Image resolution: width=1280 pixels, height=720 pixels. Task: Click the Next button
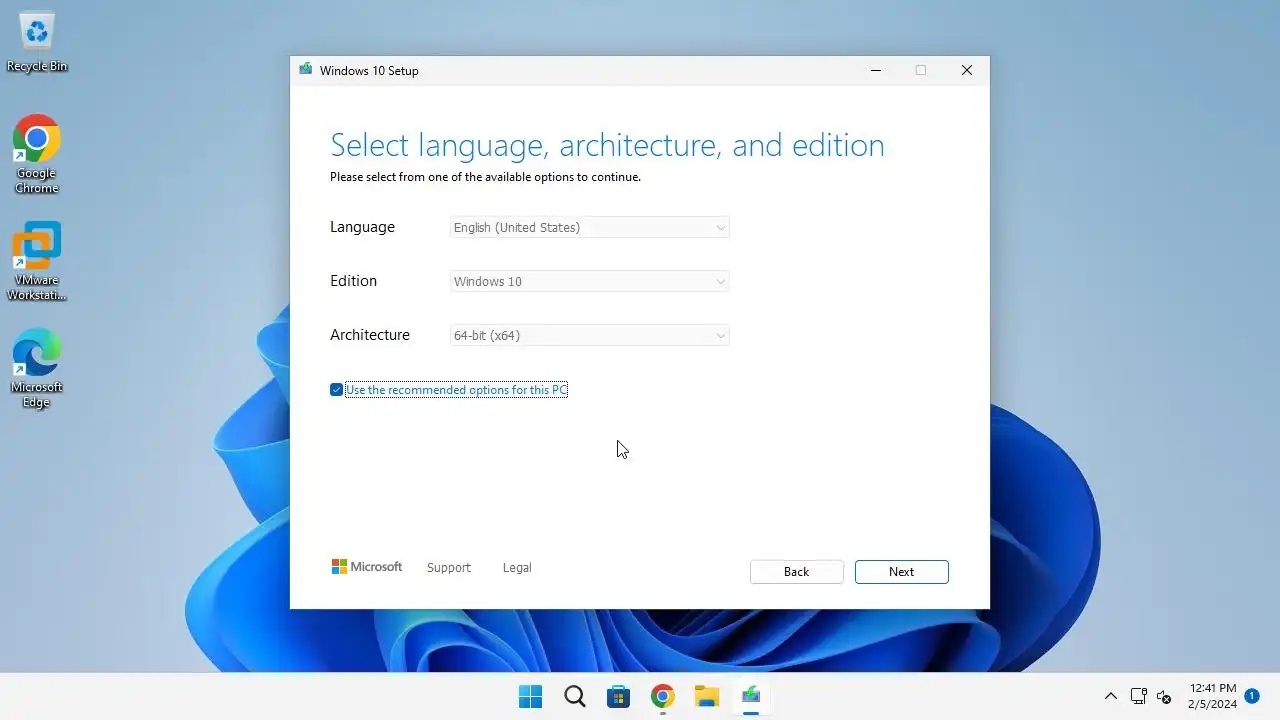click(902, 572)
